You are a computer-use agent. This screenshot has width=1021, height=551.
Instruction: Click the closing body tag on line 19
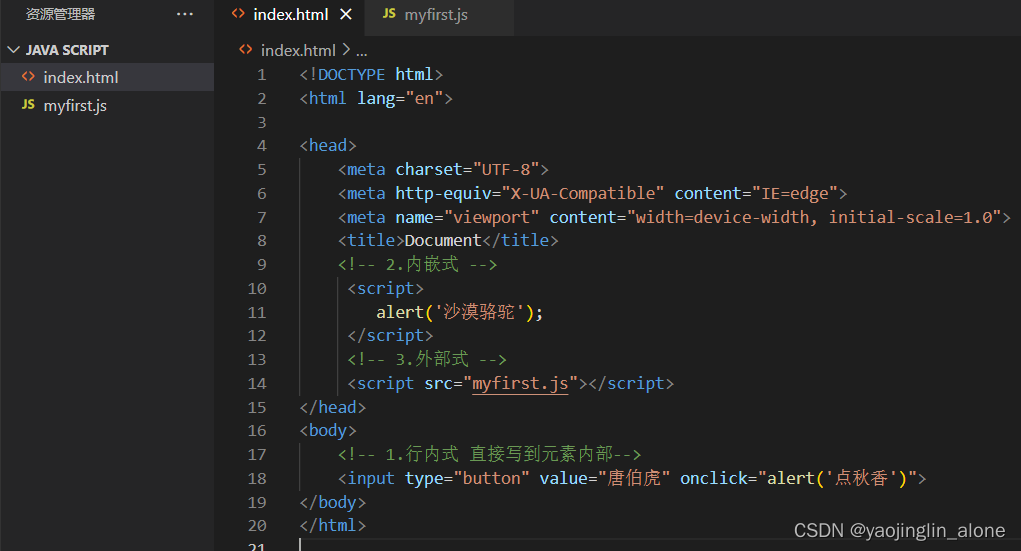point(333,503)
